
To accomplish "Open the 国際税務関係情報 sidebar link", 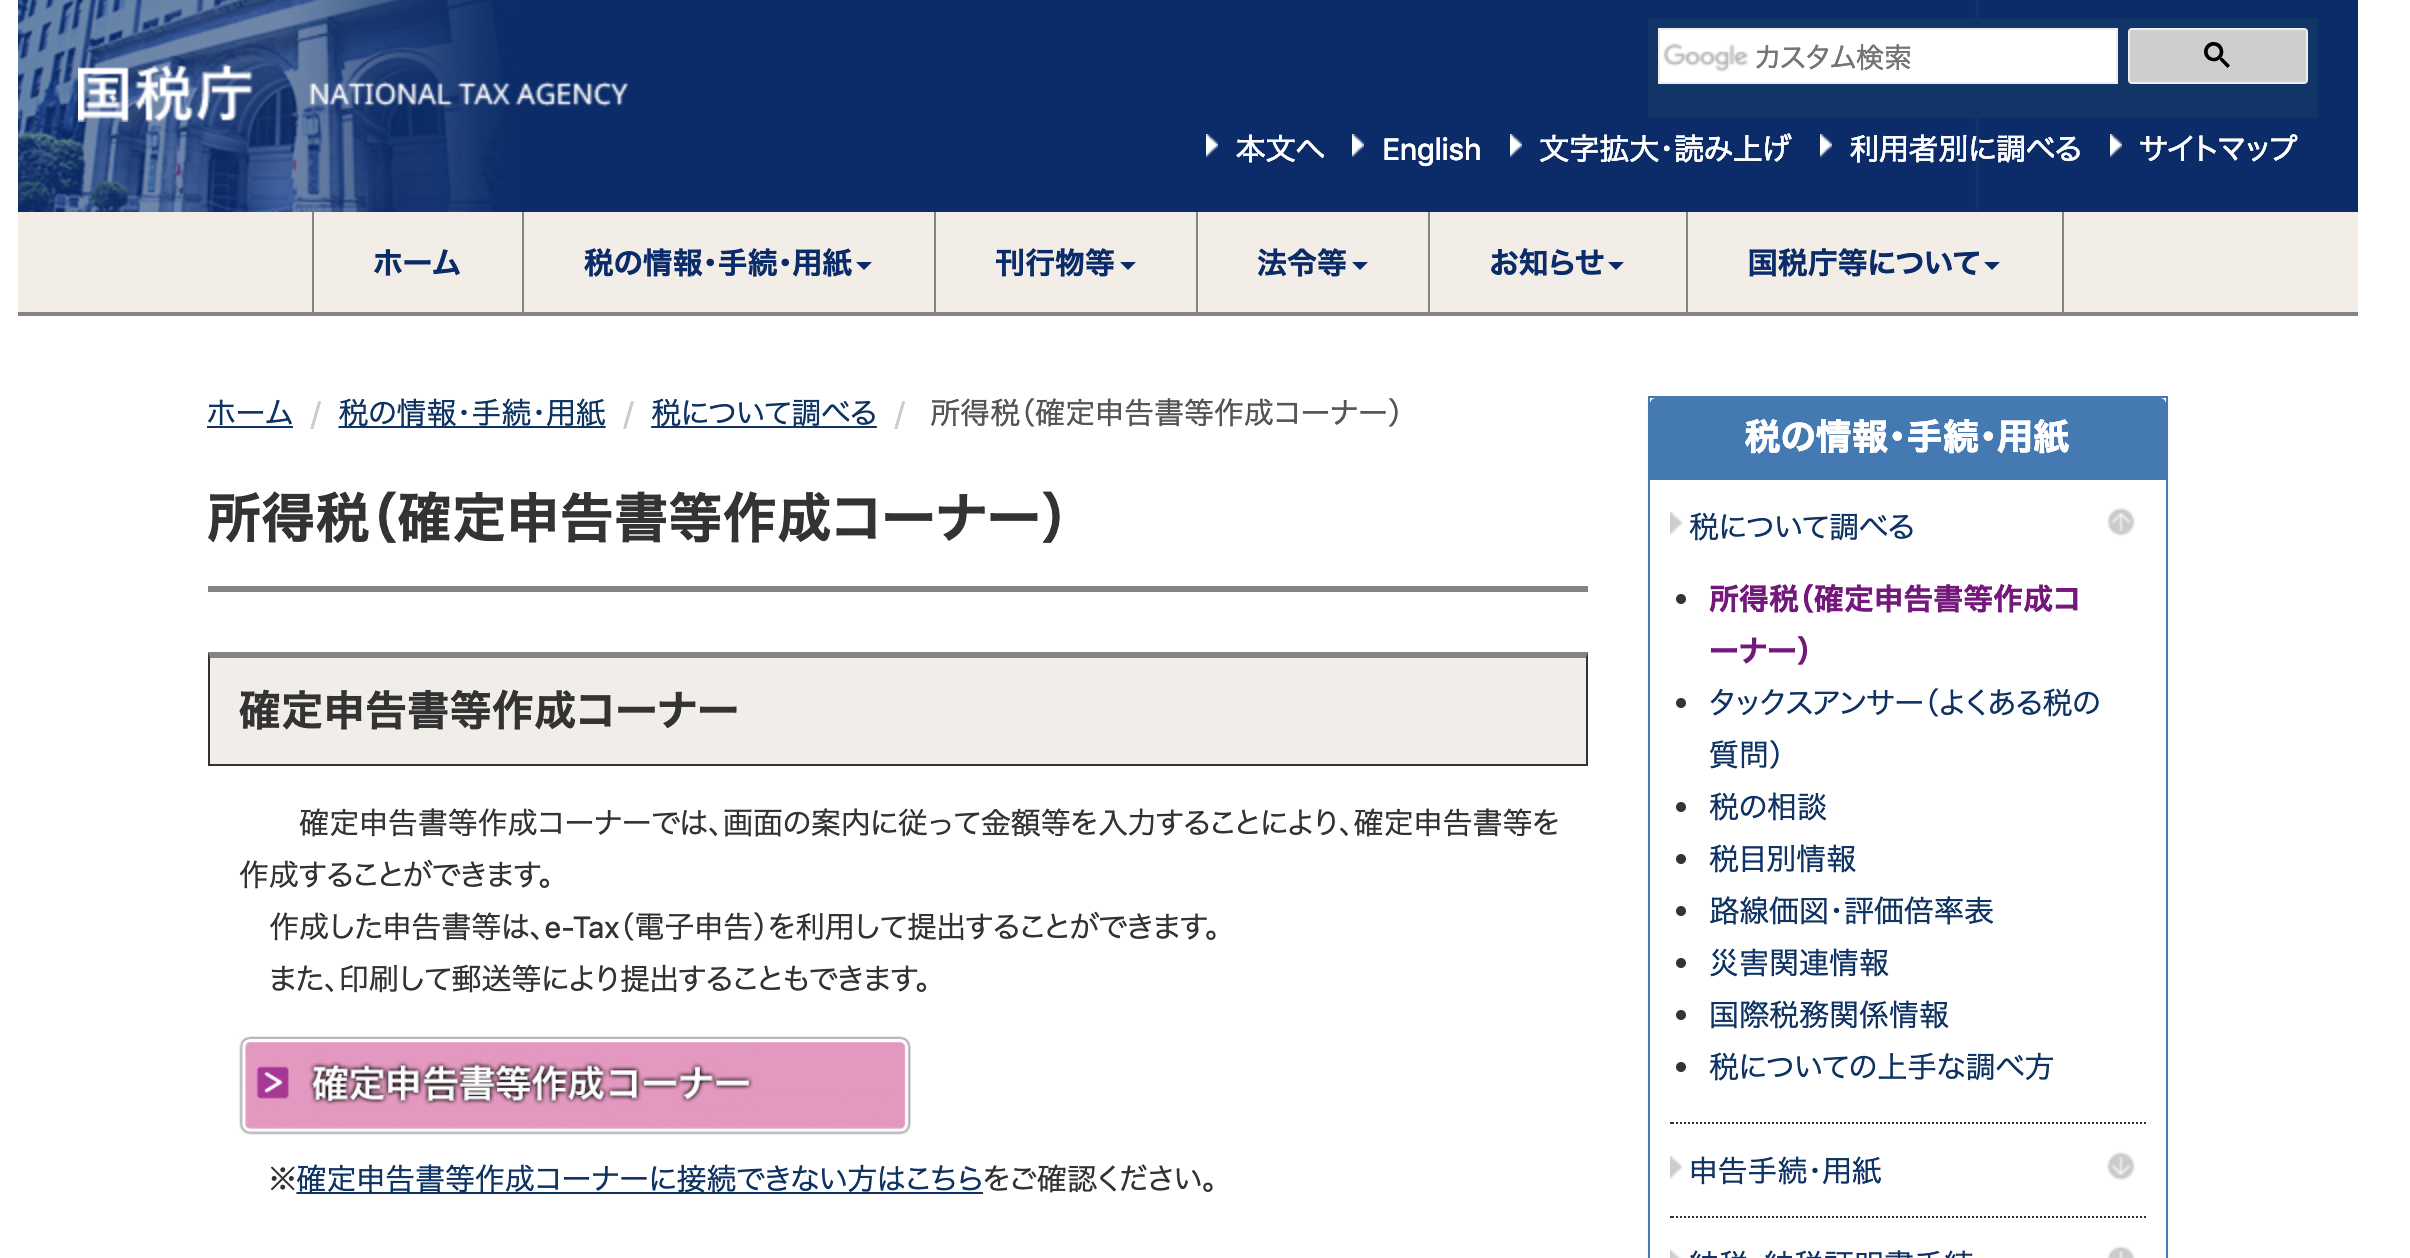I will 1829,1014.
